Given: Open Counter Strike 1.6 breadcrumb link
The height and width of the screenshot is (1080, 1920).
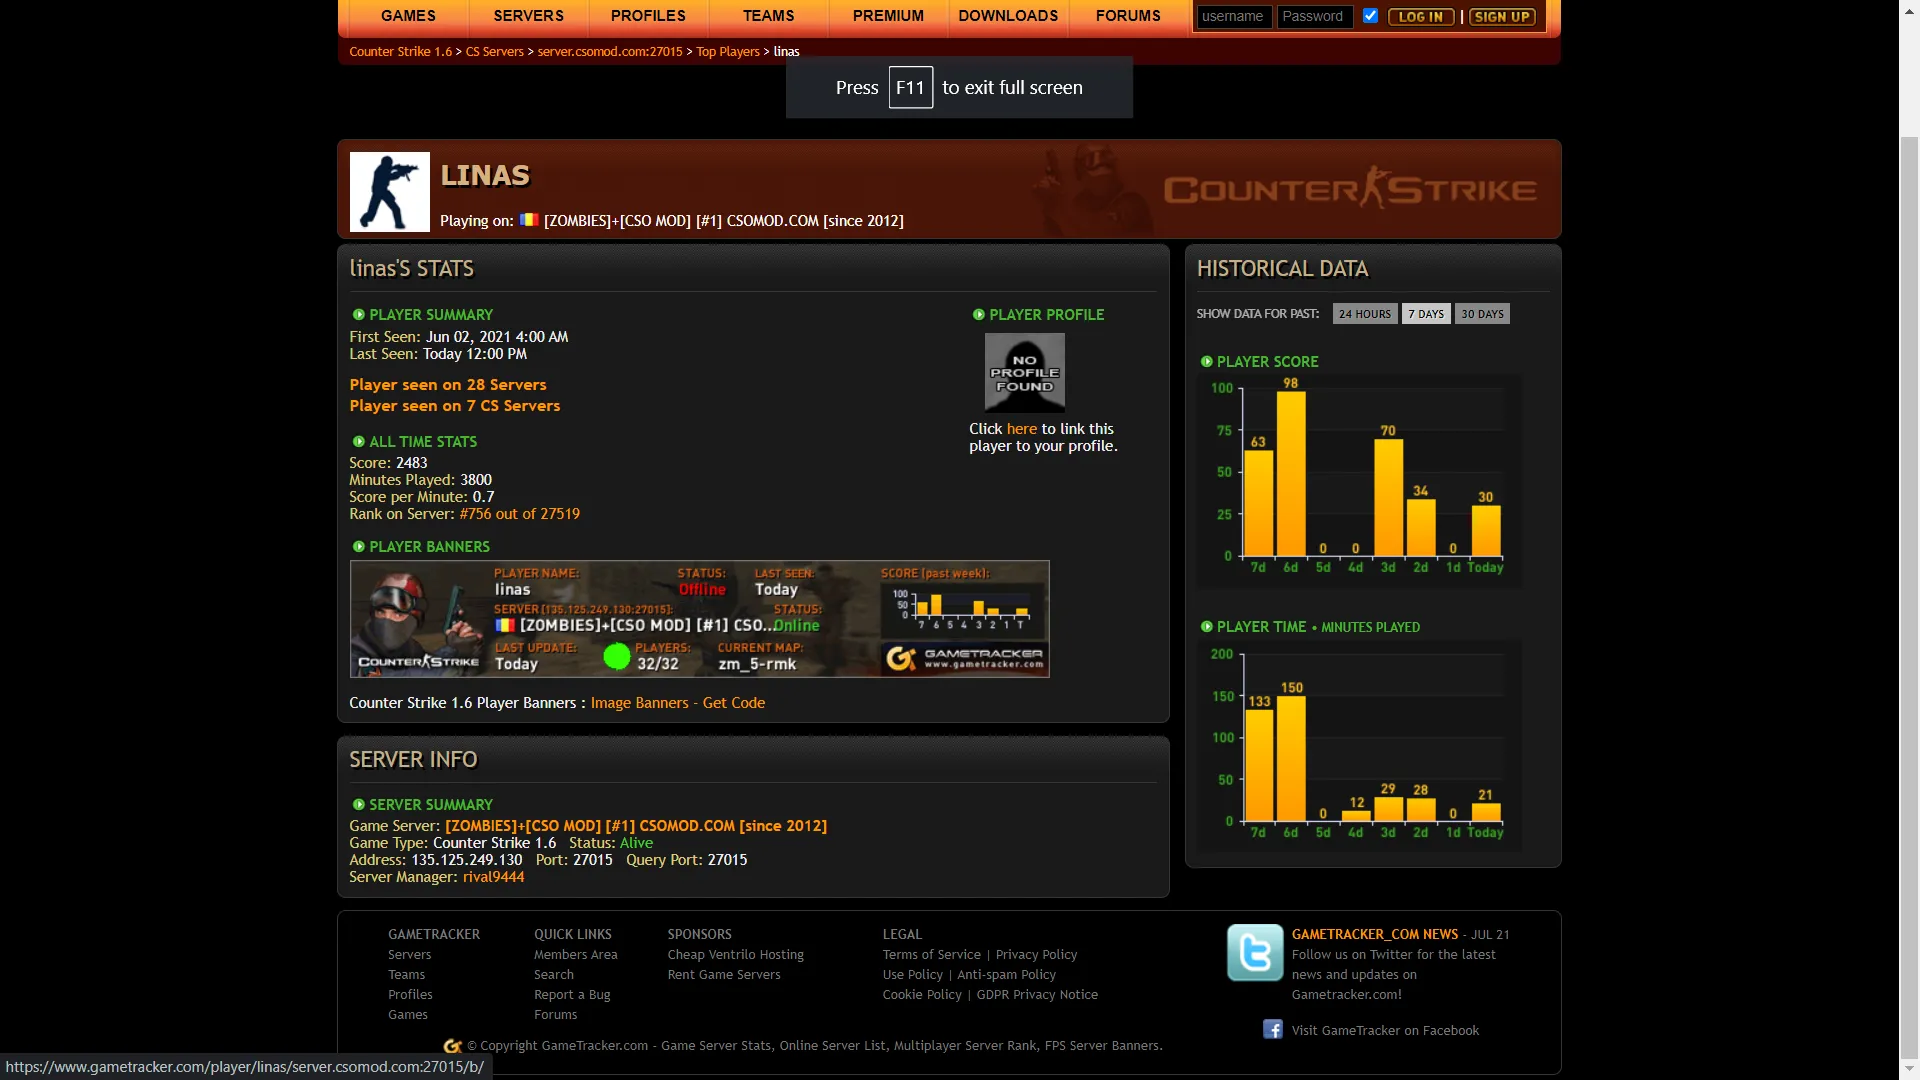Looking at the screenshot, I should [400, 52].
